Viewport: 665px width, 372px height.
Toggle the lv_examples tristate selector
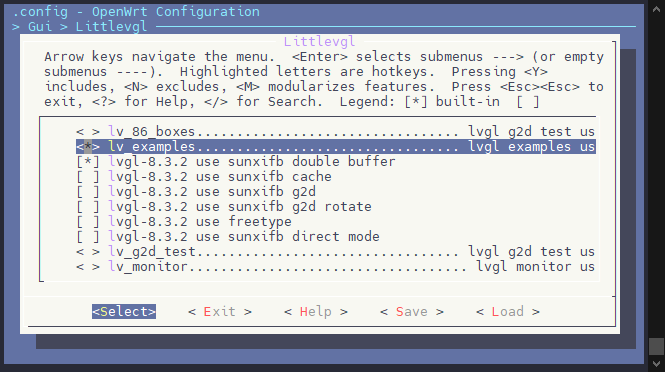[x=88, y=147]
